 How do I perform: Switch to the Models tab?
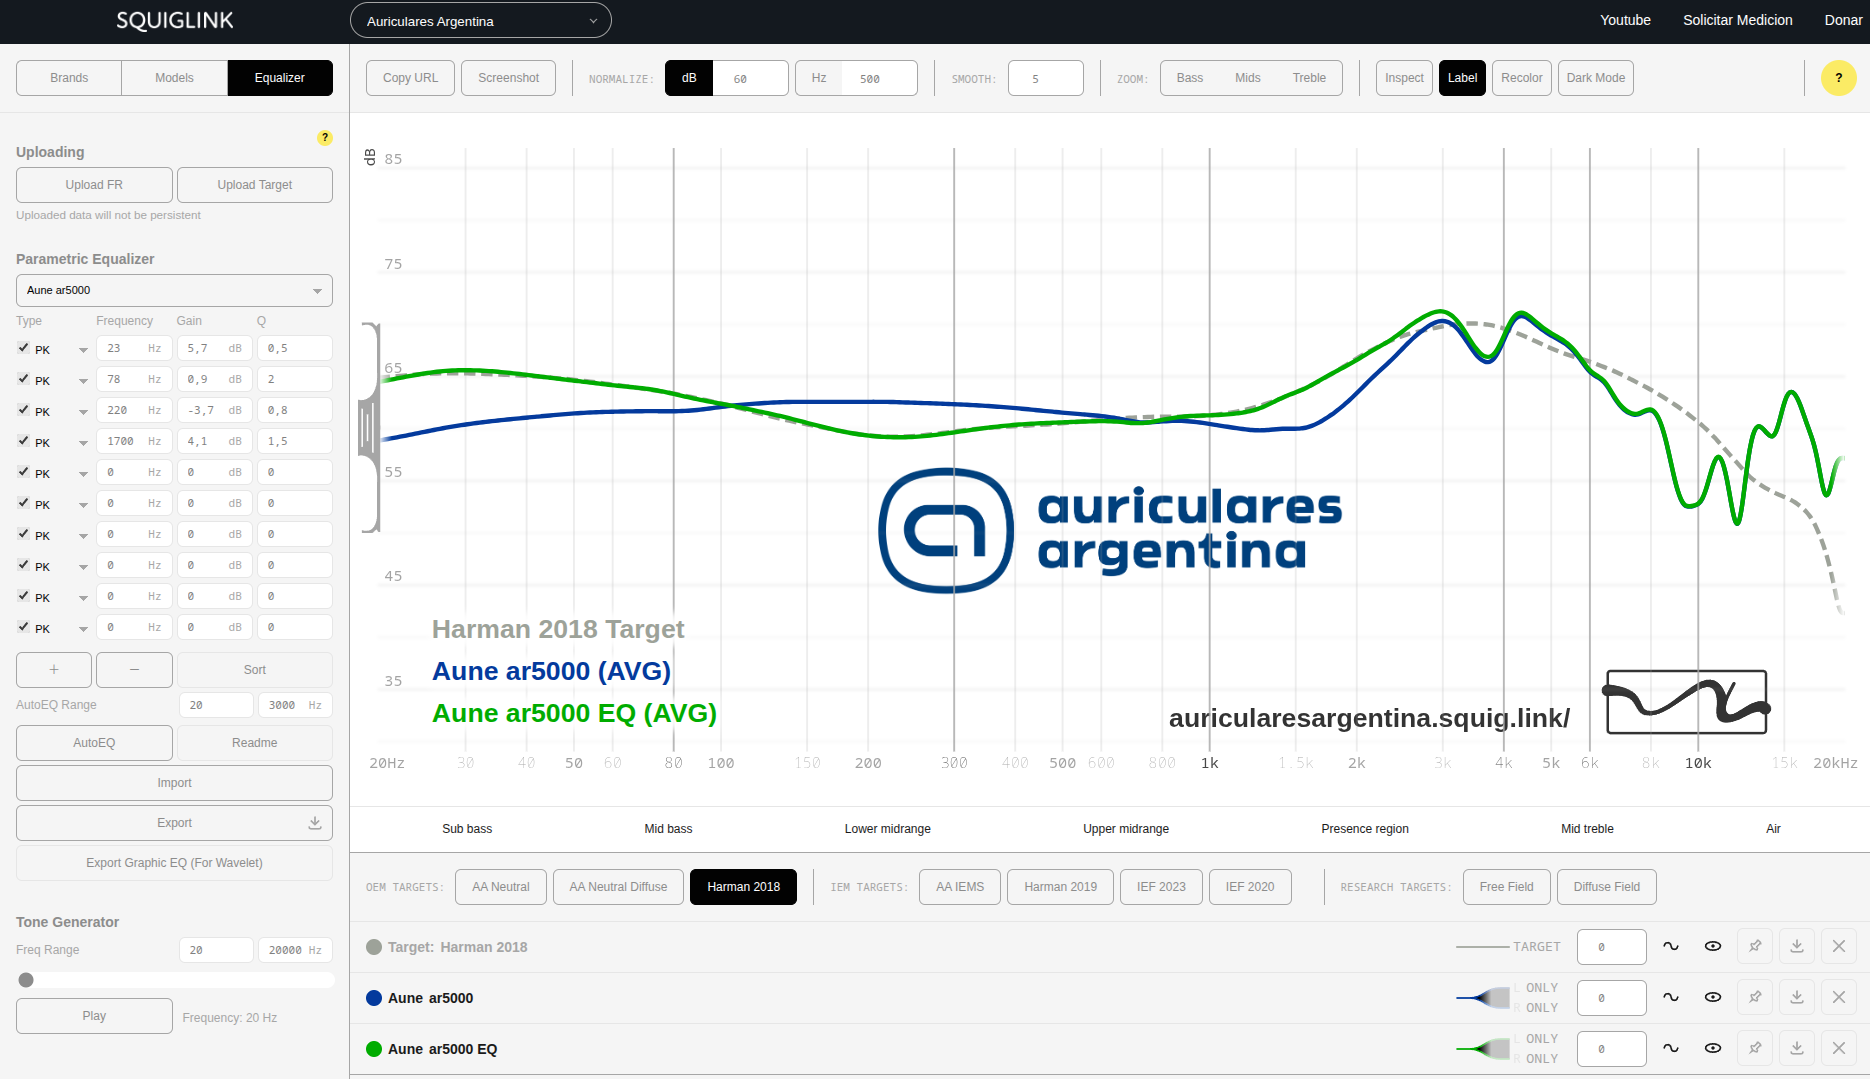point(175,78)
